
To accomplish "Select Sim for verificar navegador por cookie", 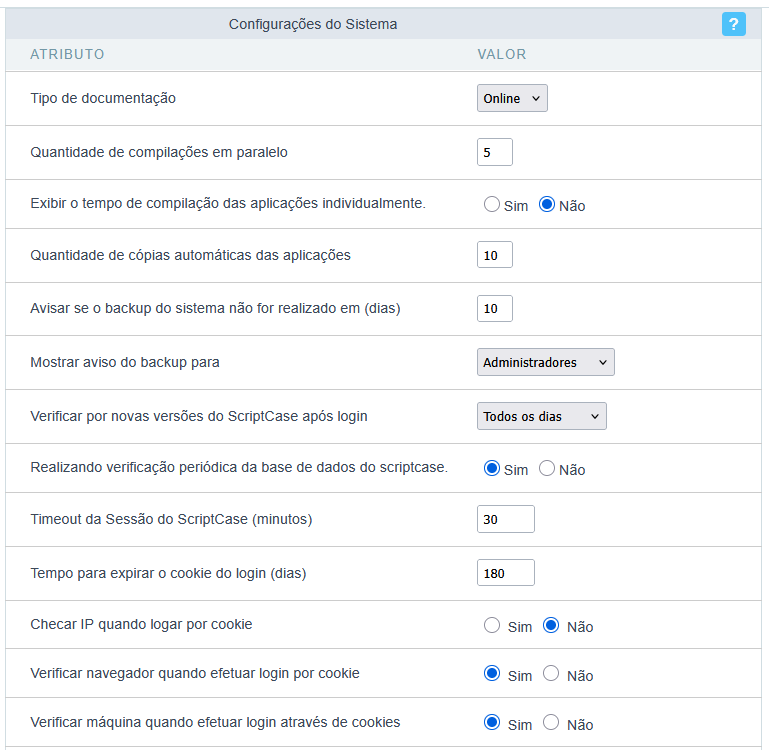I will pos(491,673).
